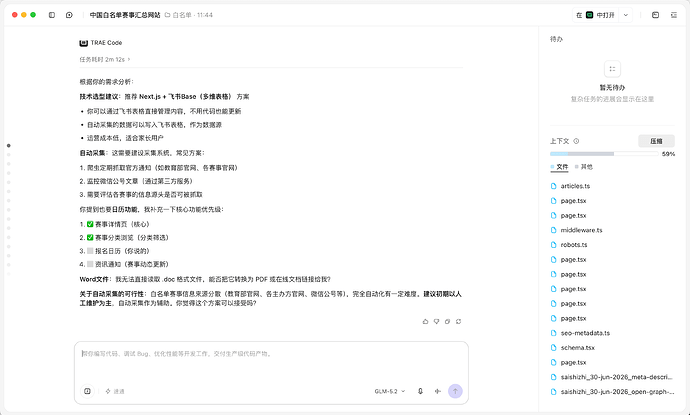The image size is (690, 415).
Task: Click the TRAE Code agent icon
Action: pyautogui.click(x=84, y=43)
